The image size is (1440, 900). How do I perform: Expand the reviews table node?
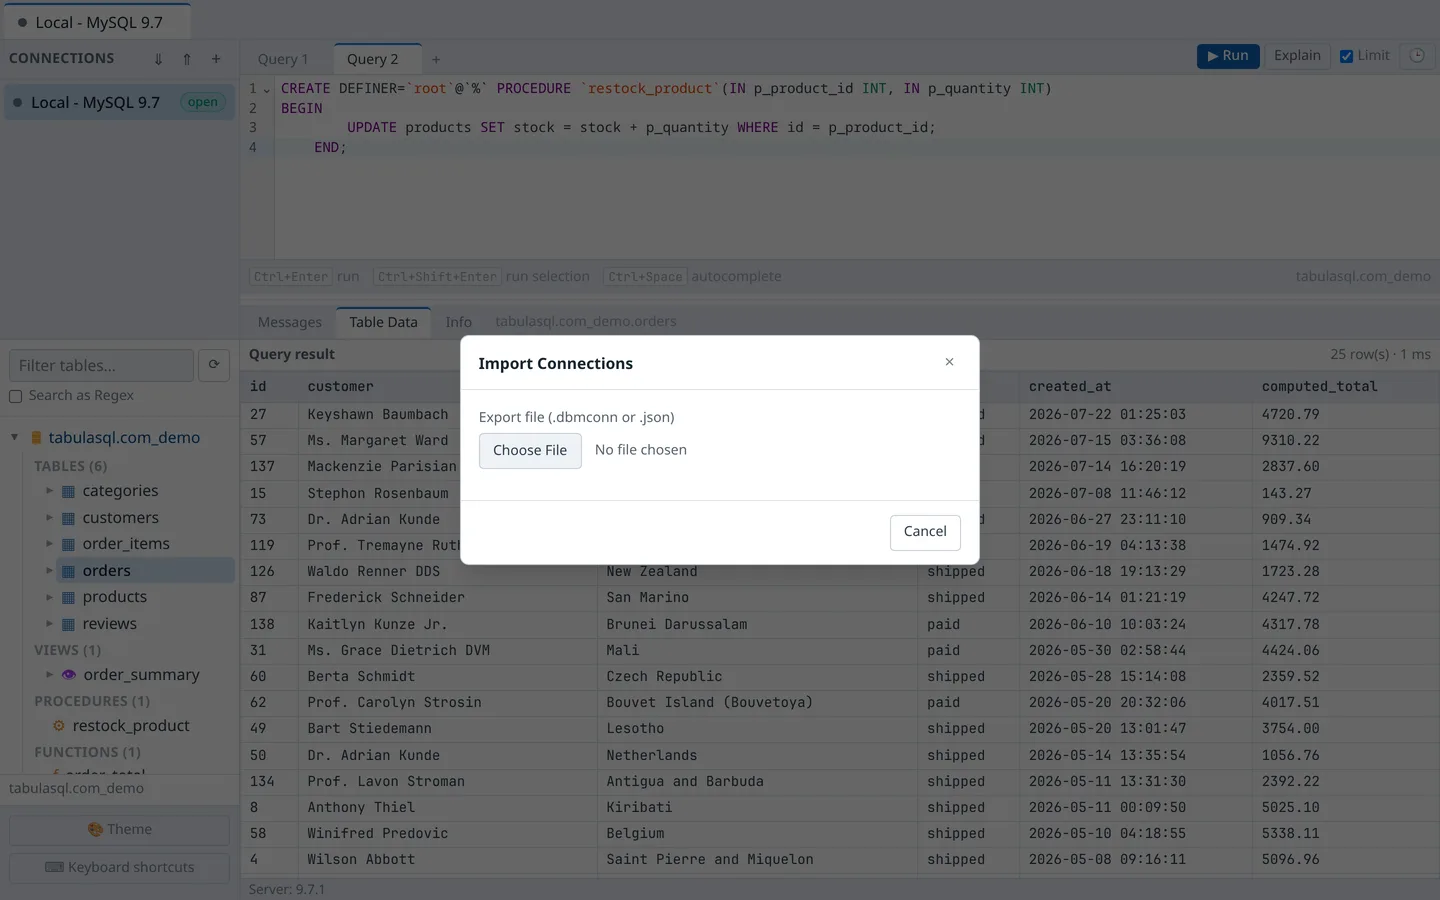coord(50,624)
